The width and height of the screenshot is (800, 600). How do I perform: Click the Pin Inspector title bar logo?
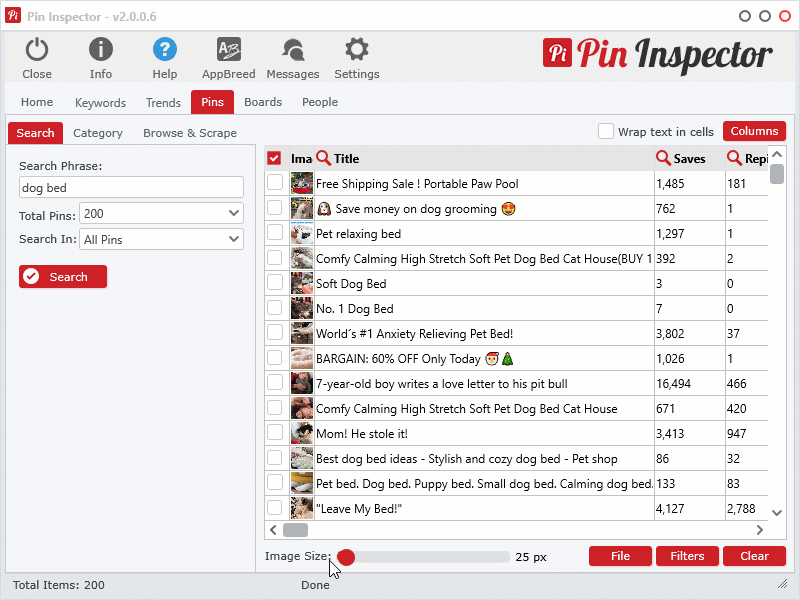(13, 15)
